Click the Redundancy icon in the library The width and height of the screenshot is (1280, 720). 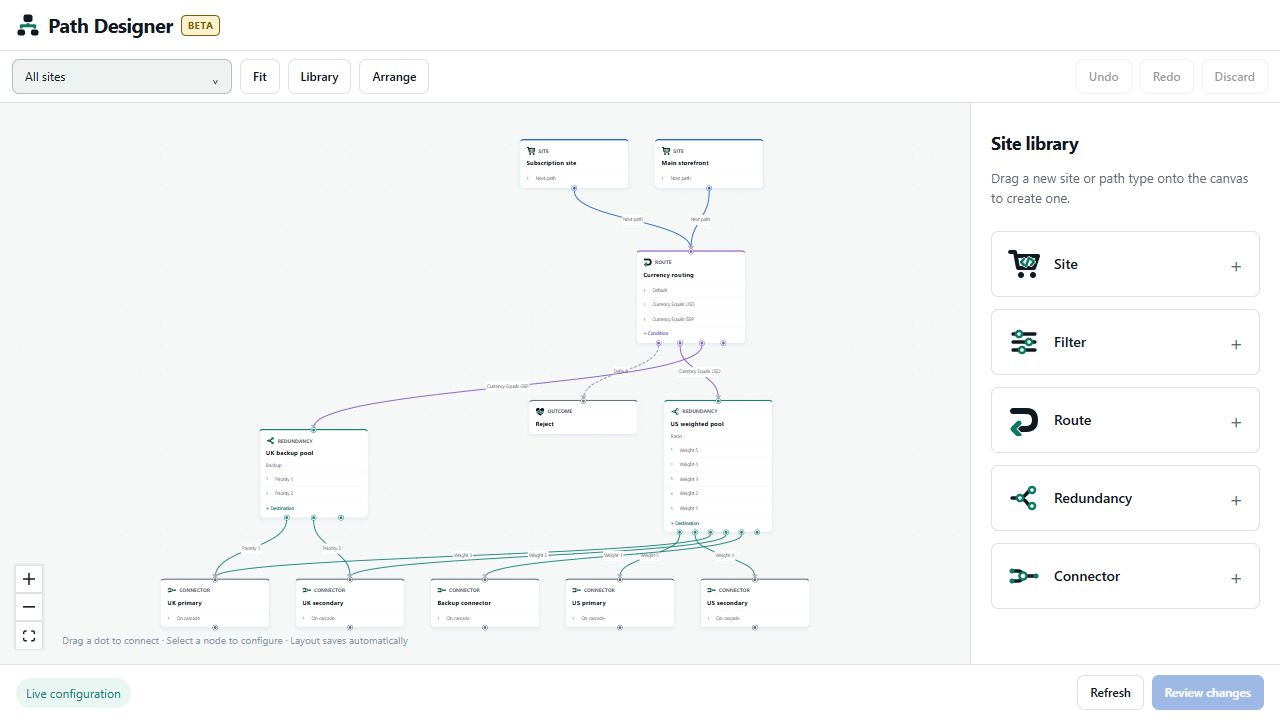point(1024,498)
